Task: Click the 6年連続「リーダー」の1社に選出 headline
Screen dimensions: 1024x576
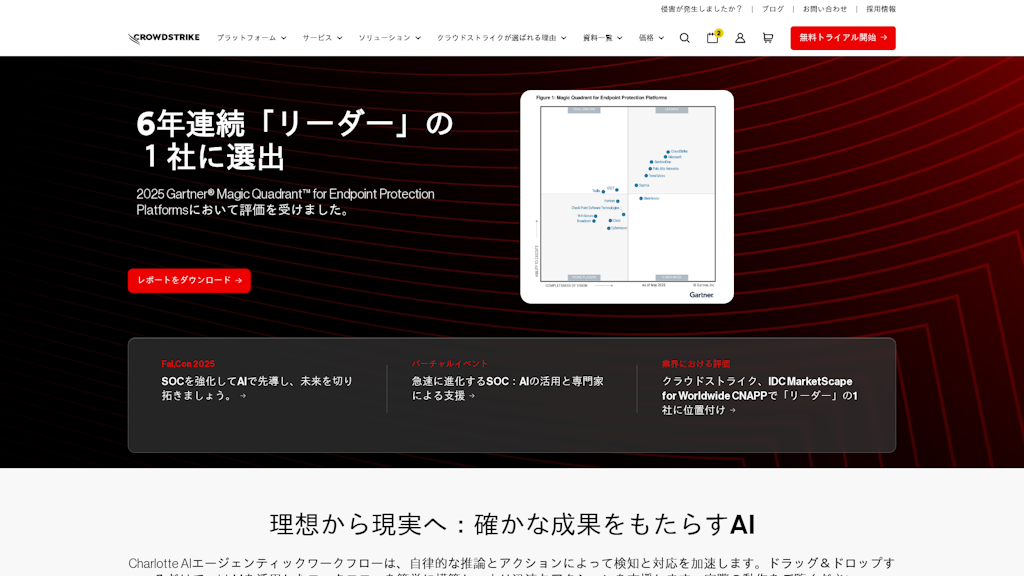Action: [x=295, y=140]
